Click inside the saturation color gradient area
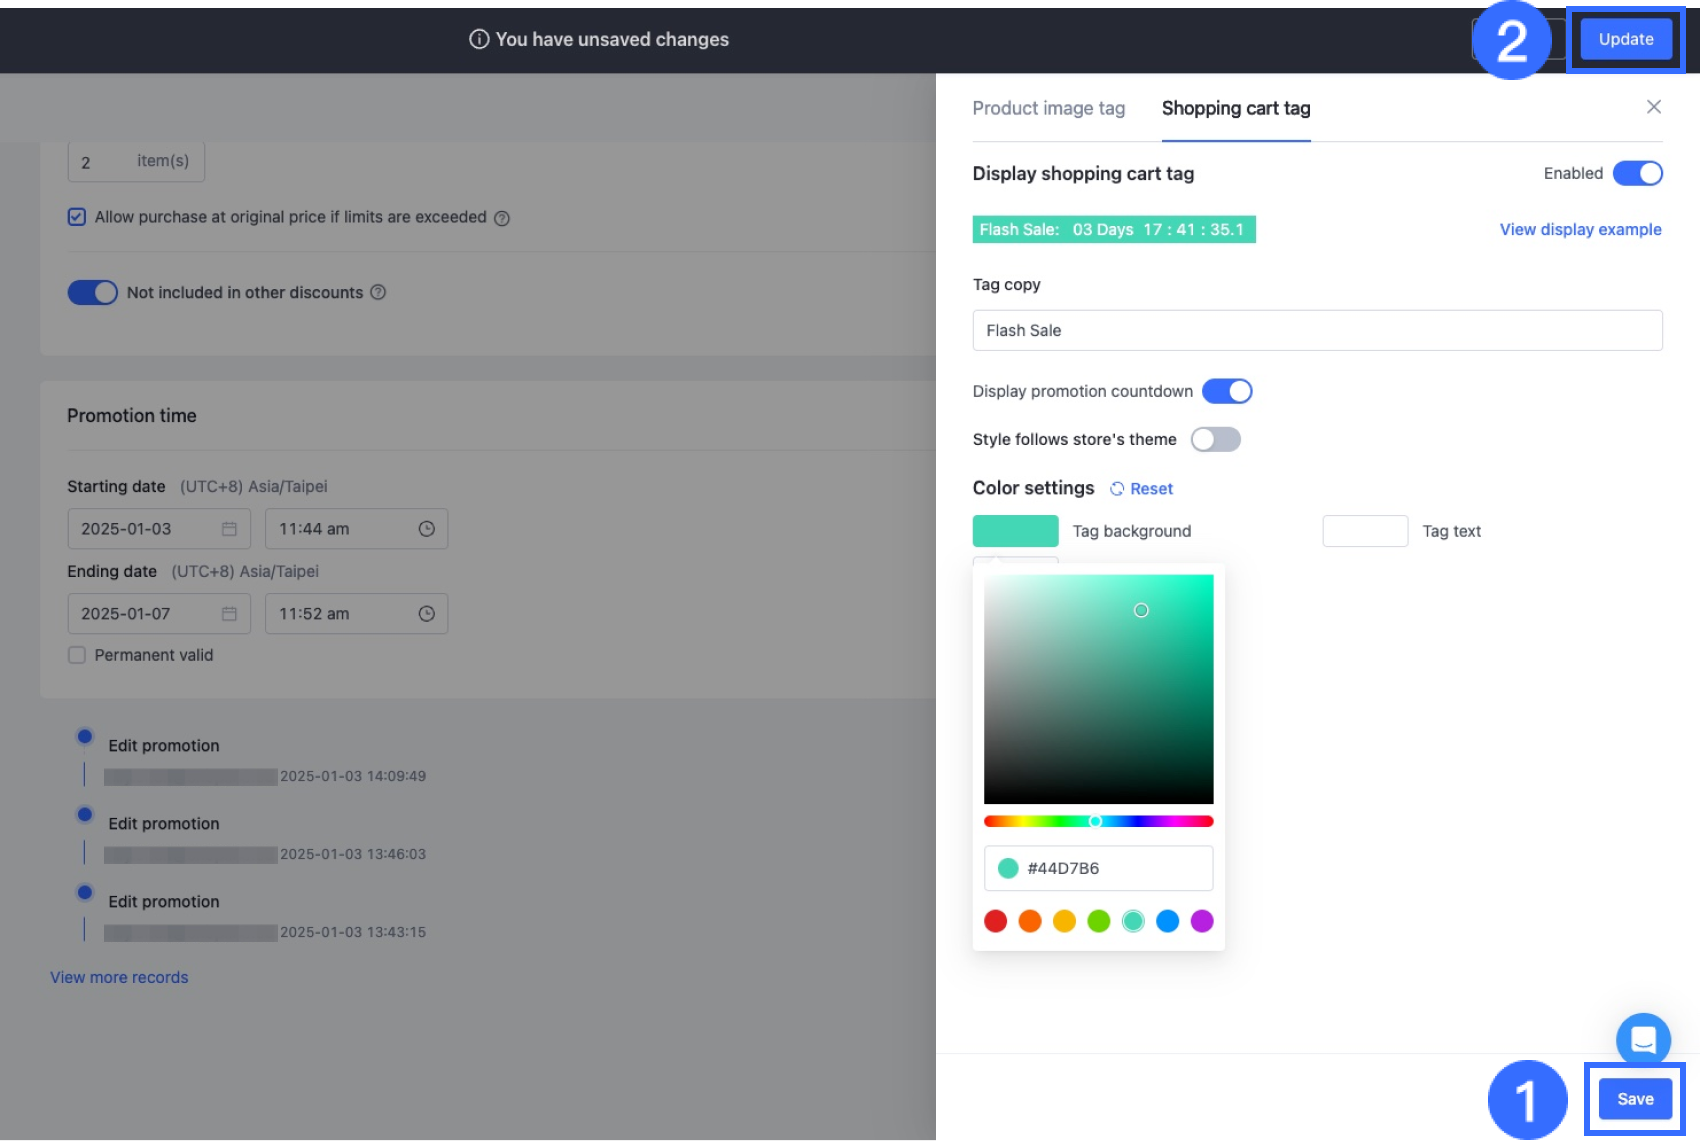This screenshot has width=1700, height=1141. click(x=1098, y=689)
